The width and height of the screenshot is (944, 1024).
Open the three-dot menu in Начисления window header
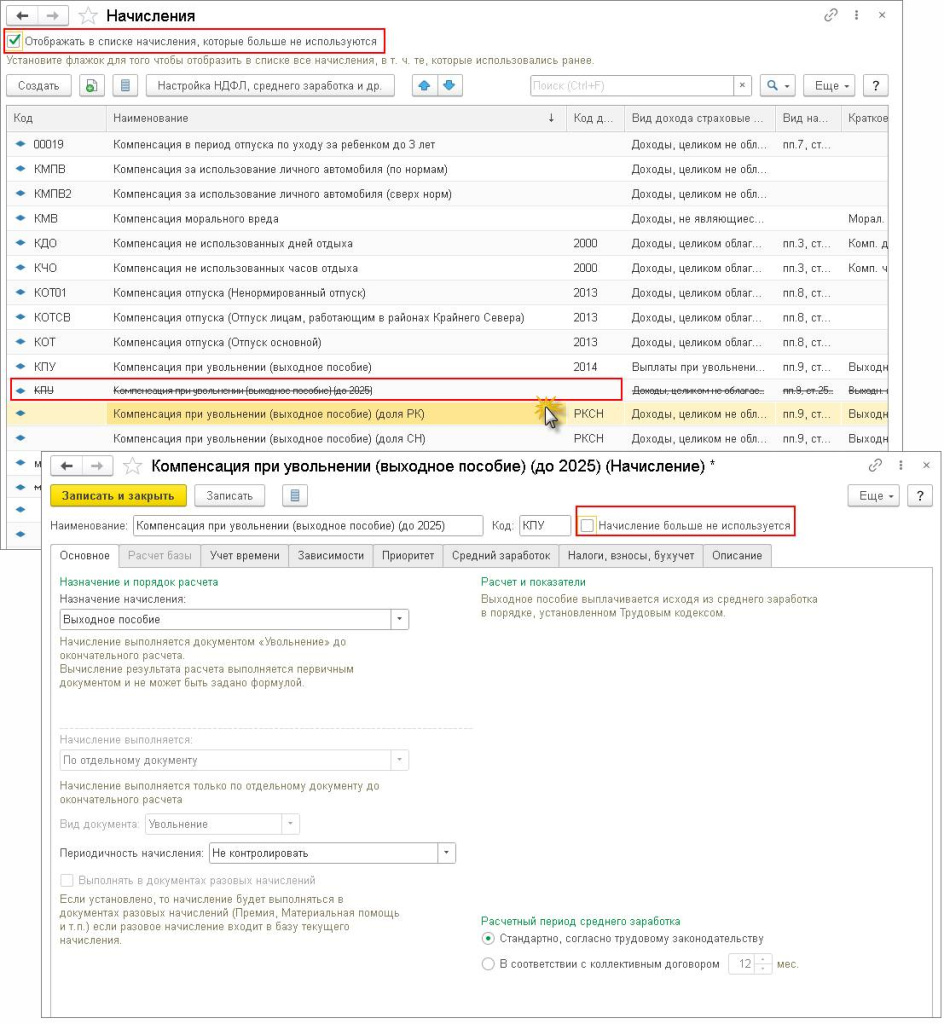857,15
